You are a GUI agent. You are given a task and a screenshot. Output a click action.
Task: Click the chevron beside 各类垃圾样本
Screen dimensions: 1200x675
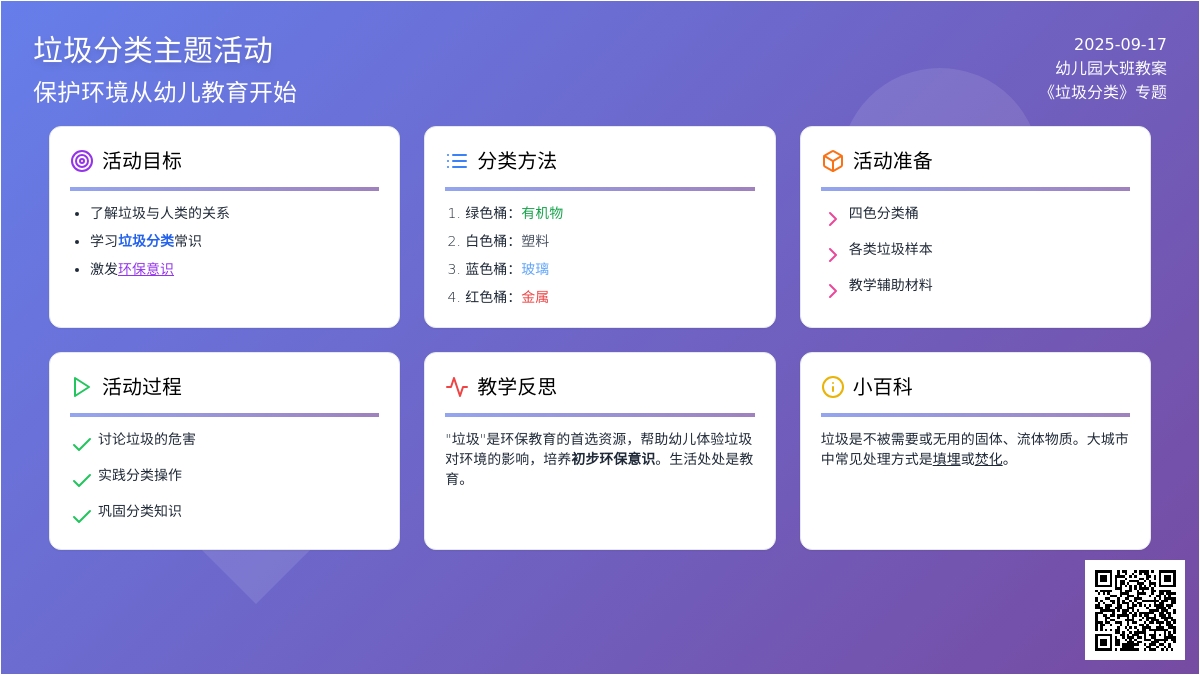[x=832, y=255]
